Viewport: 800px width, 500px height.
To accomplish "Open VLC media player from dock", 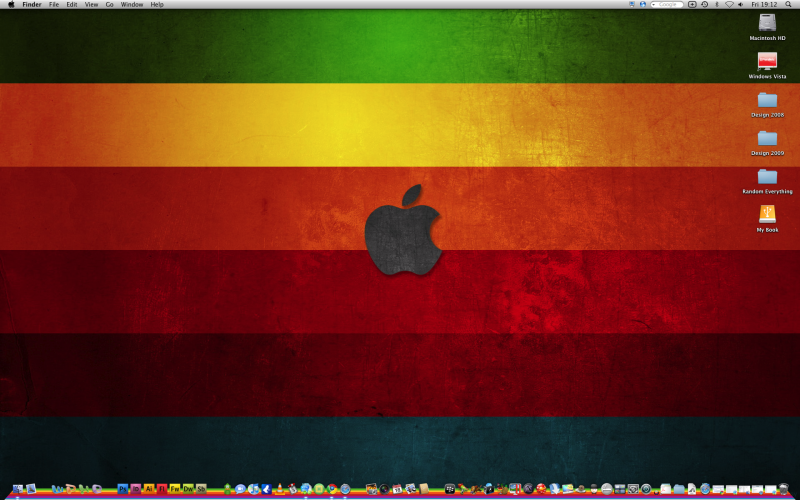I will 280,489.
